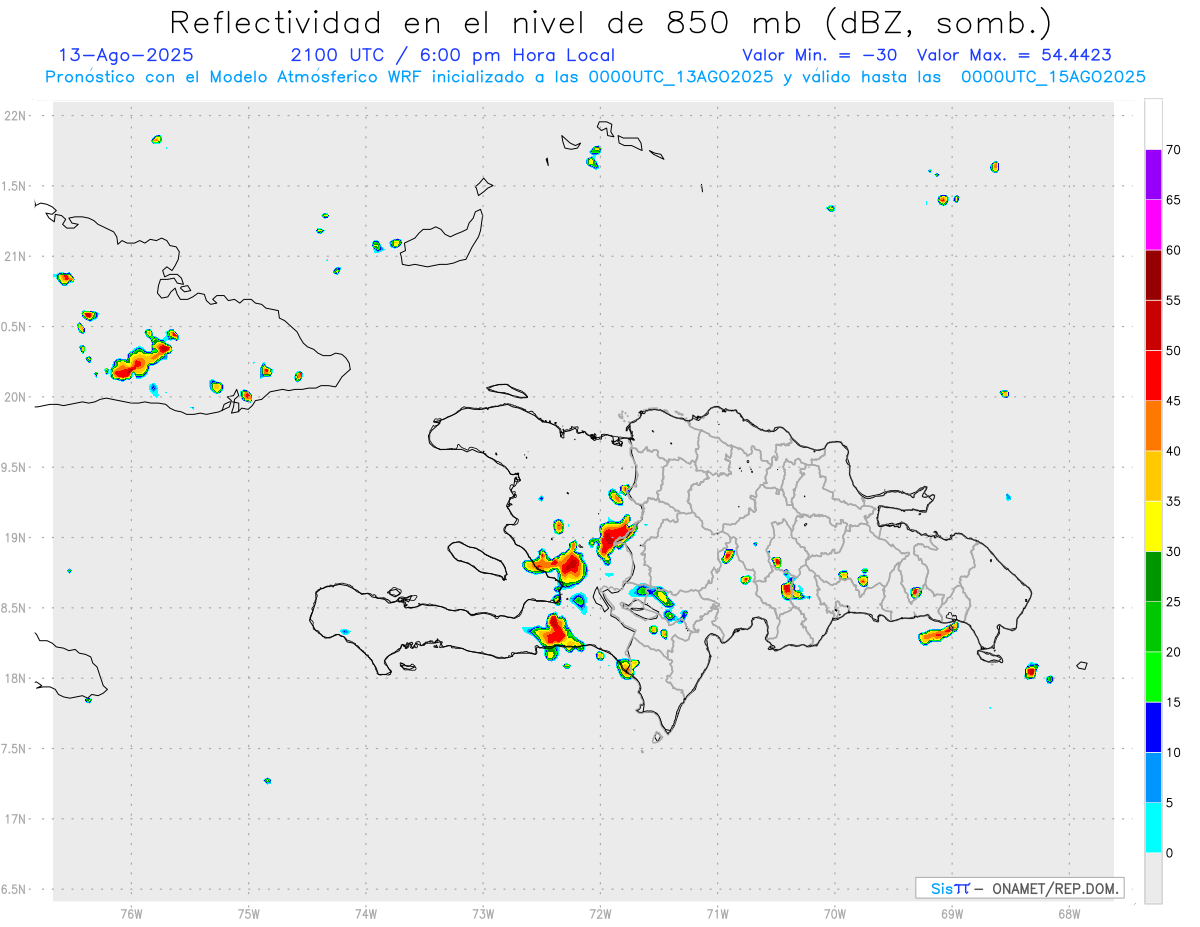The image size is (1200, 927).
Task: Click the dark green 25–30 dBZ colorbar segment
Action: [x=1153, y=576]
